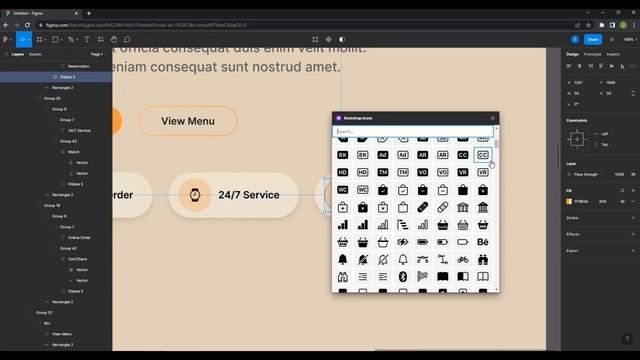The width and height of the screenshot is (640, 360).
Task: Choose the filled bell icon
Action: click(x=342, y=260)
